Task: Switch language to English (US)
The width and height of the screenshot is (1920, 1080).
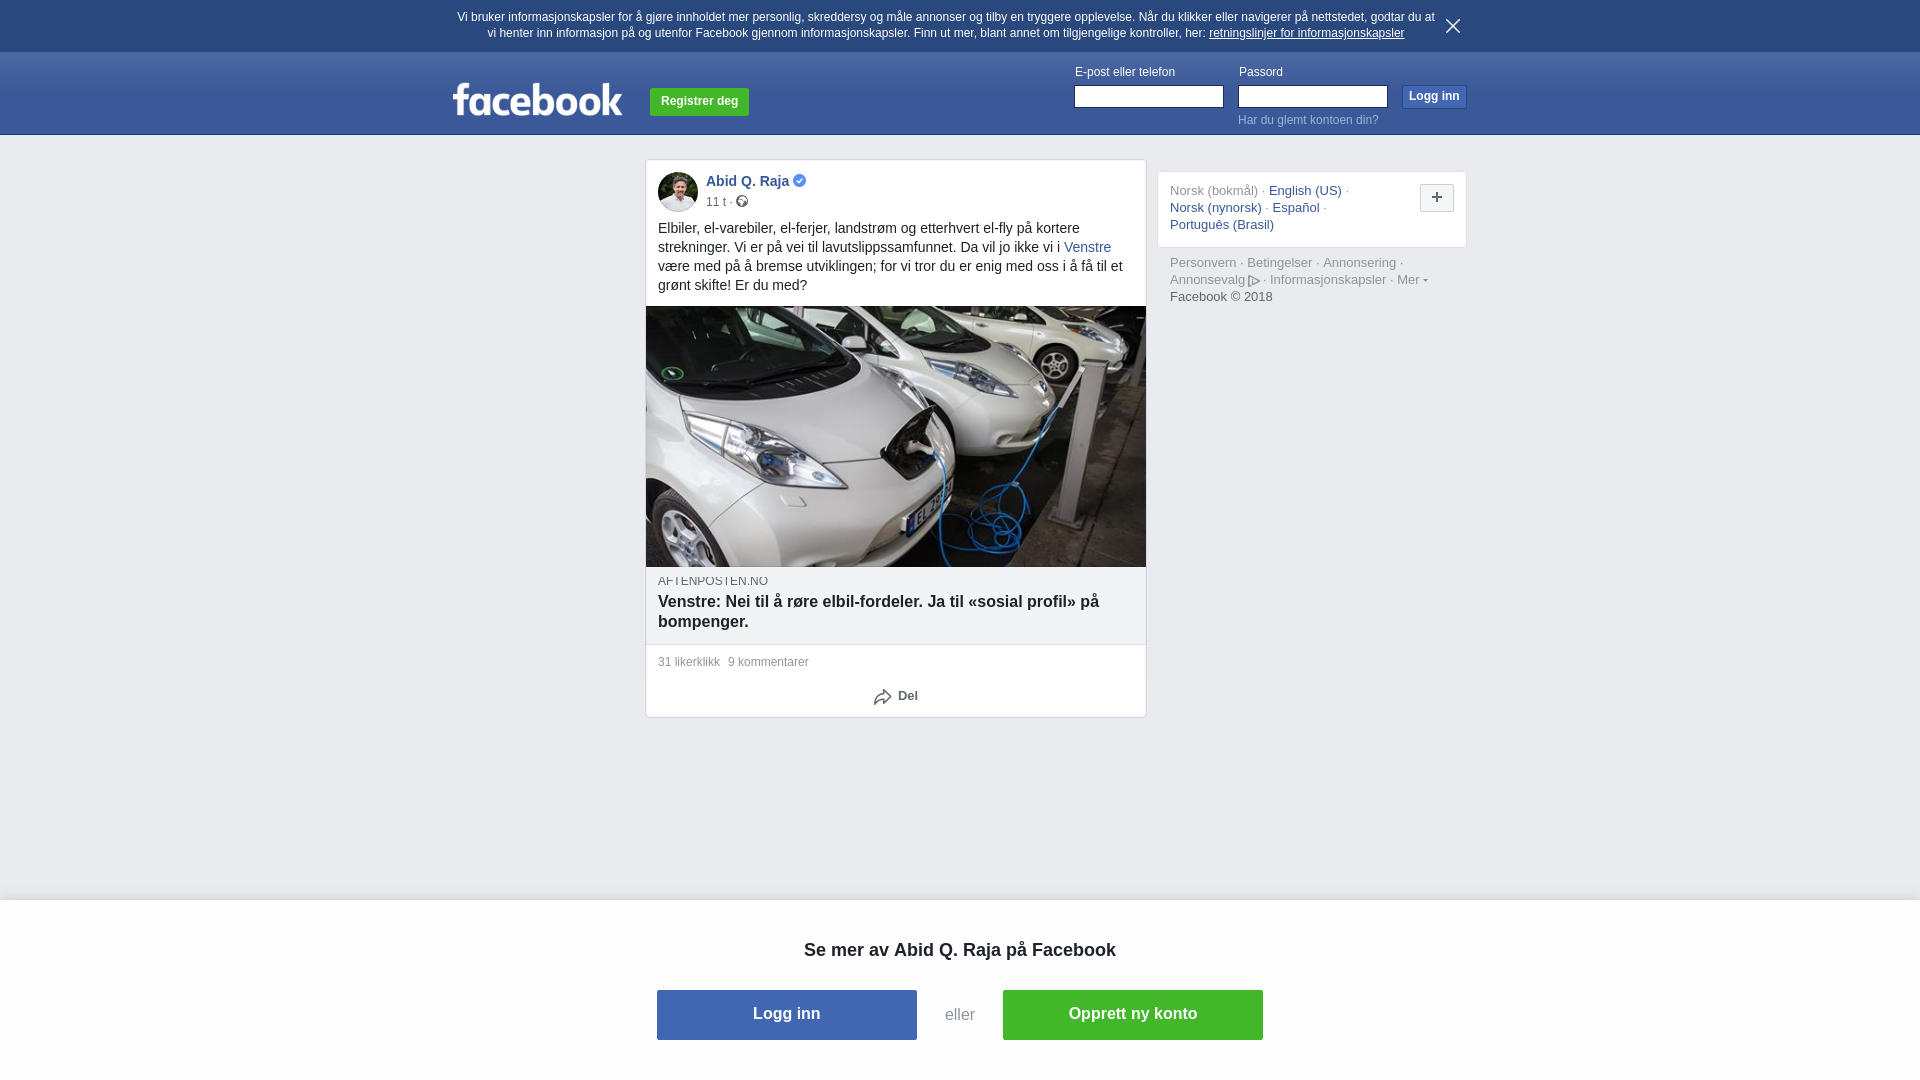Action: pos(1305,191)
